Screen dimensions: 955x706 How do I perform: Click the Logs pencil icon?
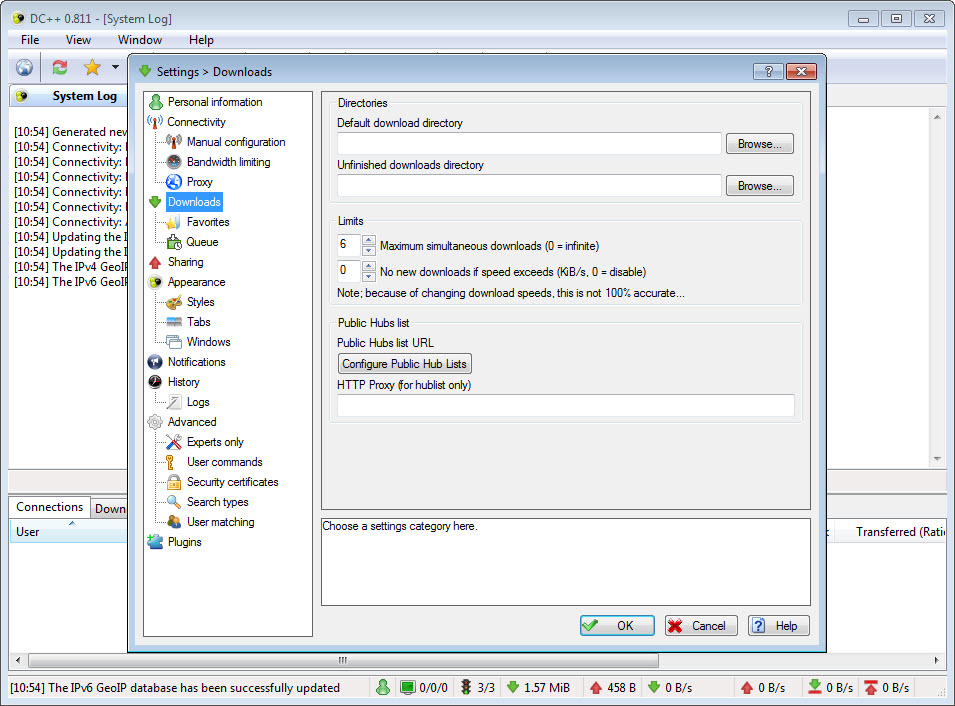(x=174, y=402)
